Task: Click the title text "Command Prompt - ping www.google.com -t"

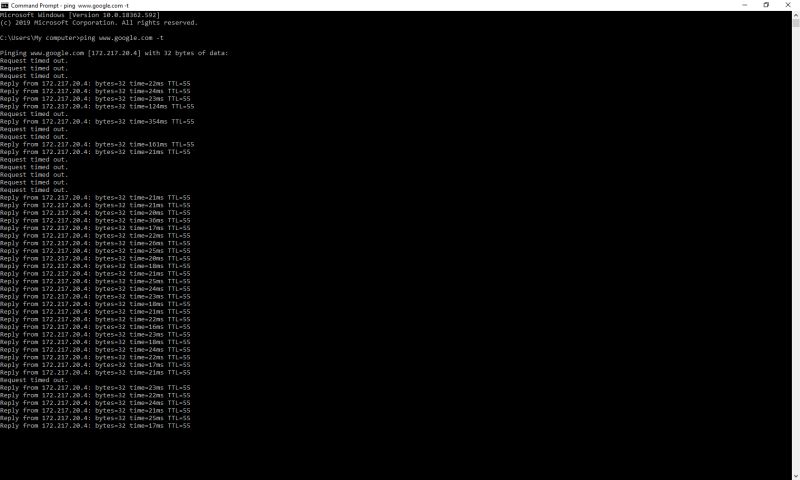Action: 70,6
